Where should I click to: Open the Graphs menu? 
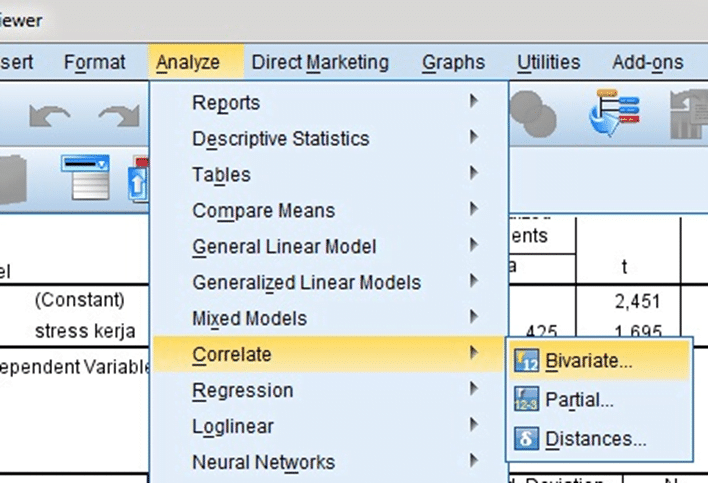point(453,62)
